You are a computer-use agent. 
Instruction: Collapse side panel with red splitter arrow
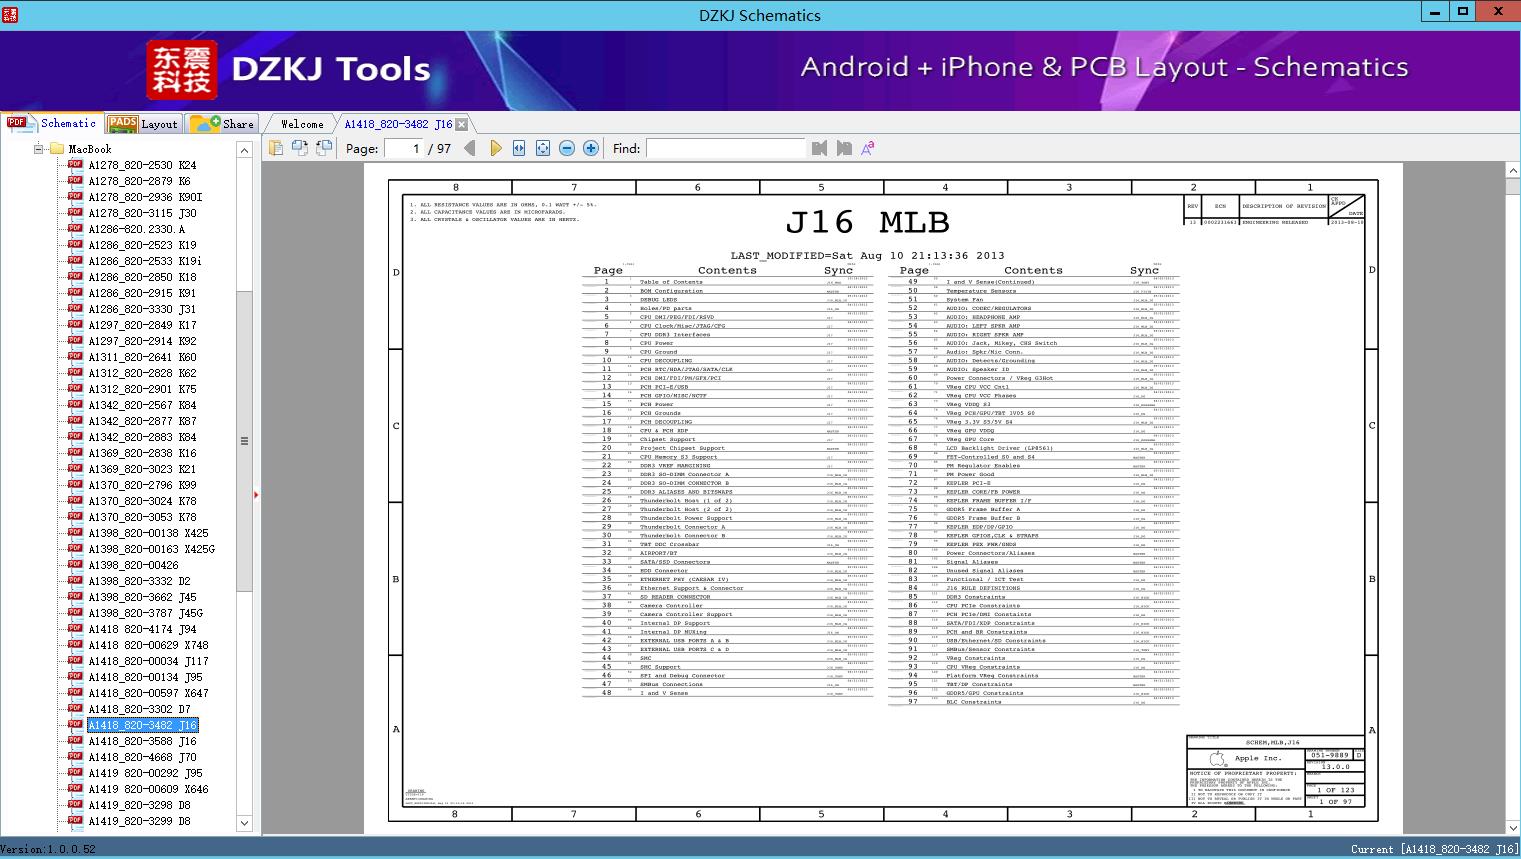click(256, 494)
